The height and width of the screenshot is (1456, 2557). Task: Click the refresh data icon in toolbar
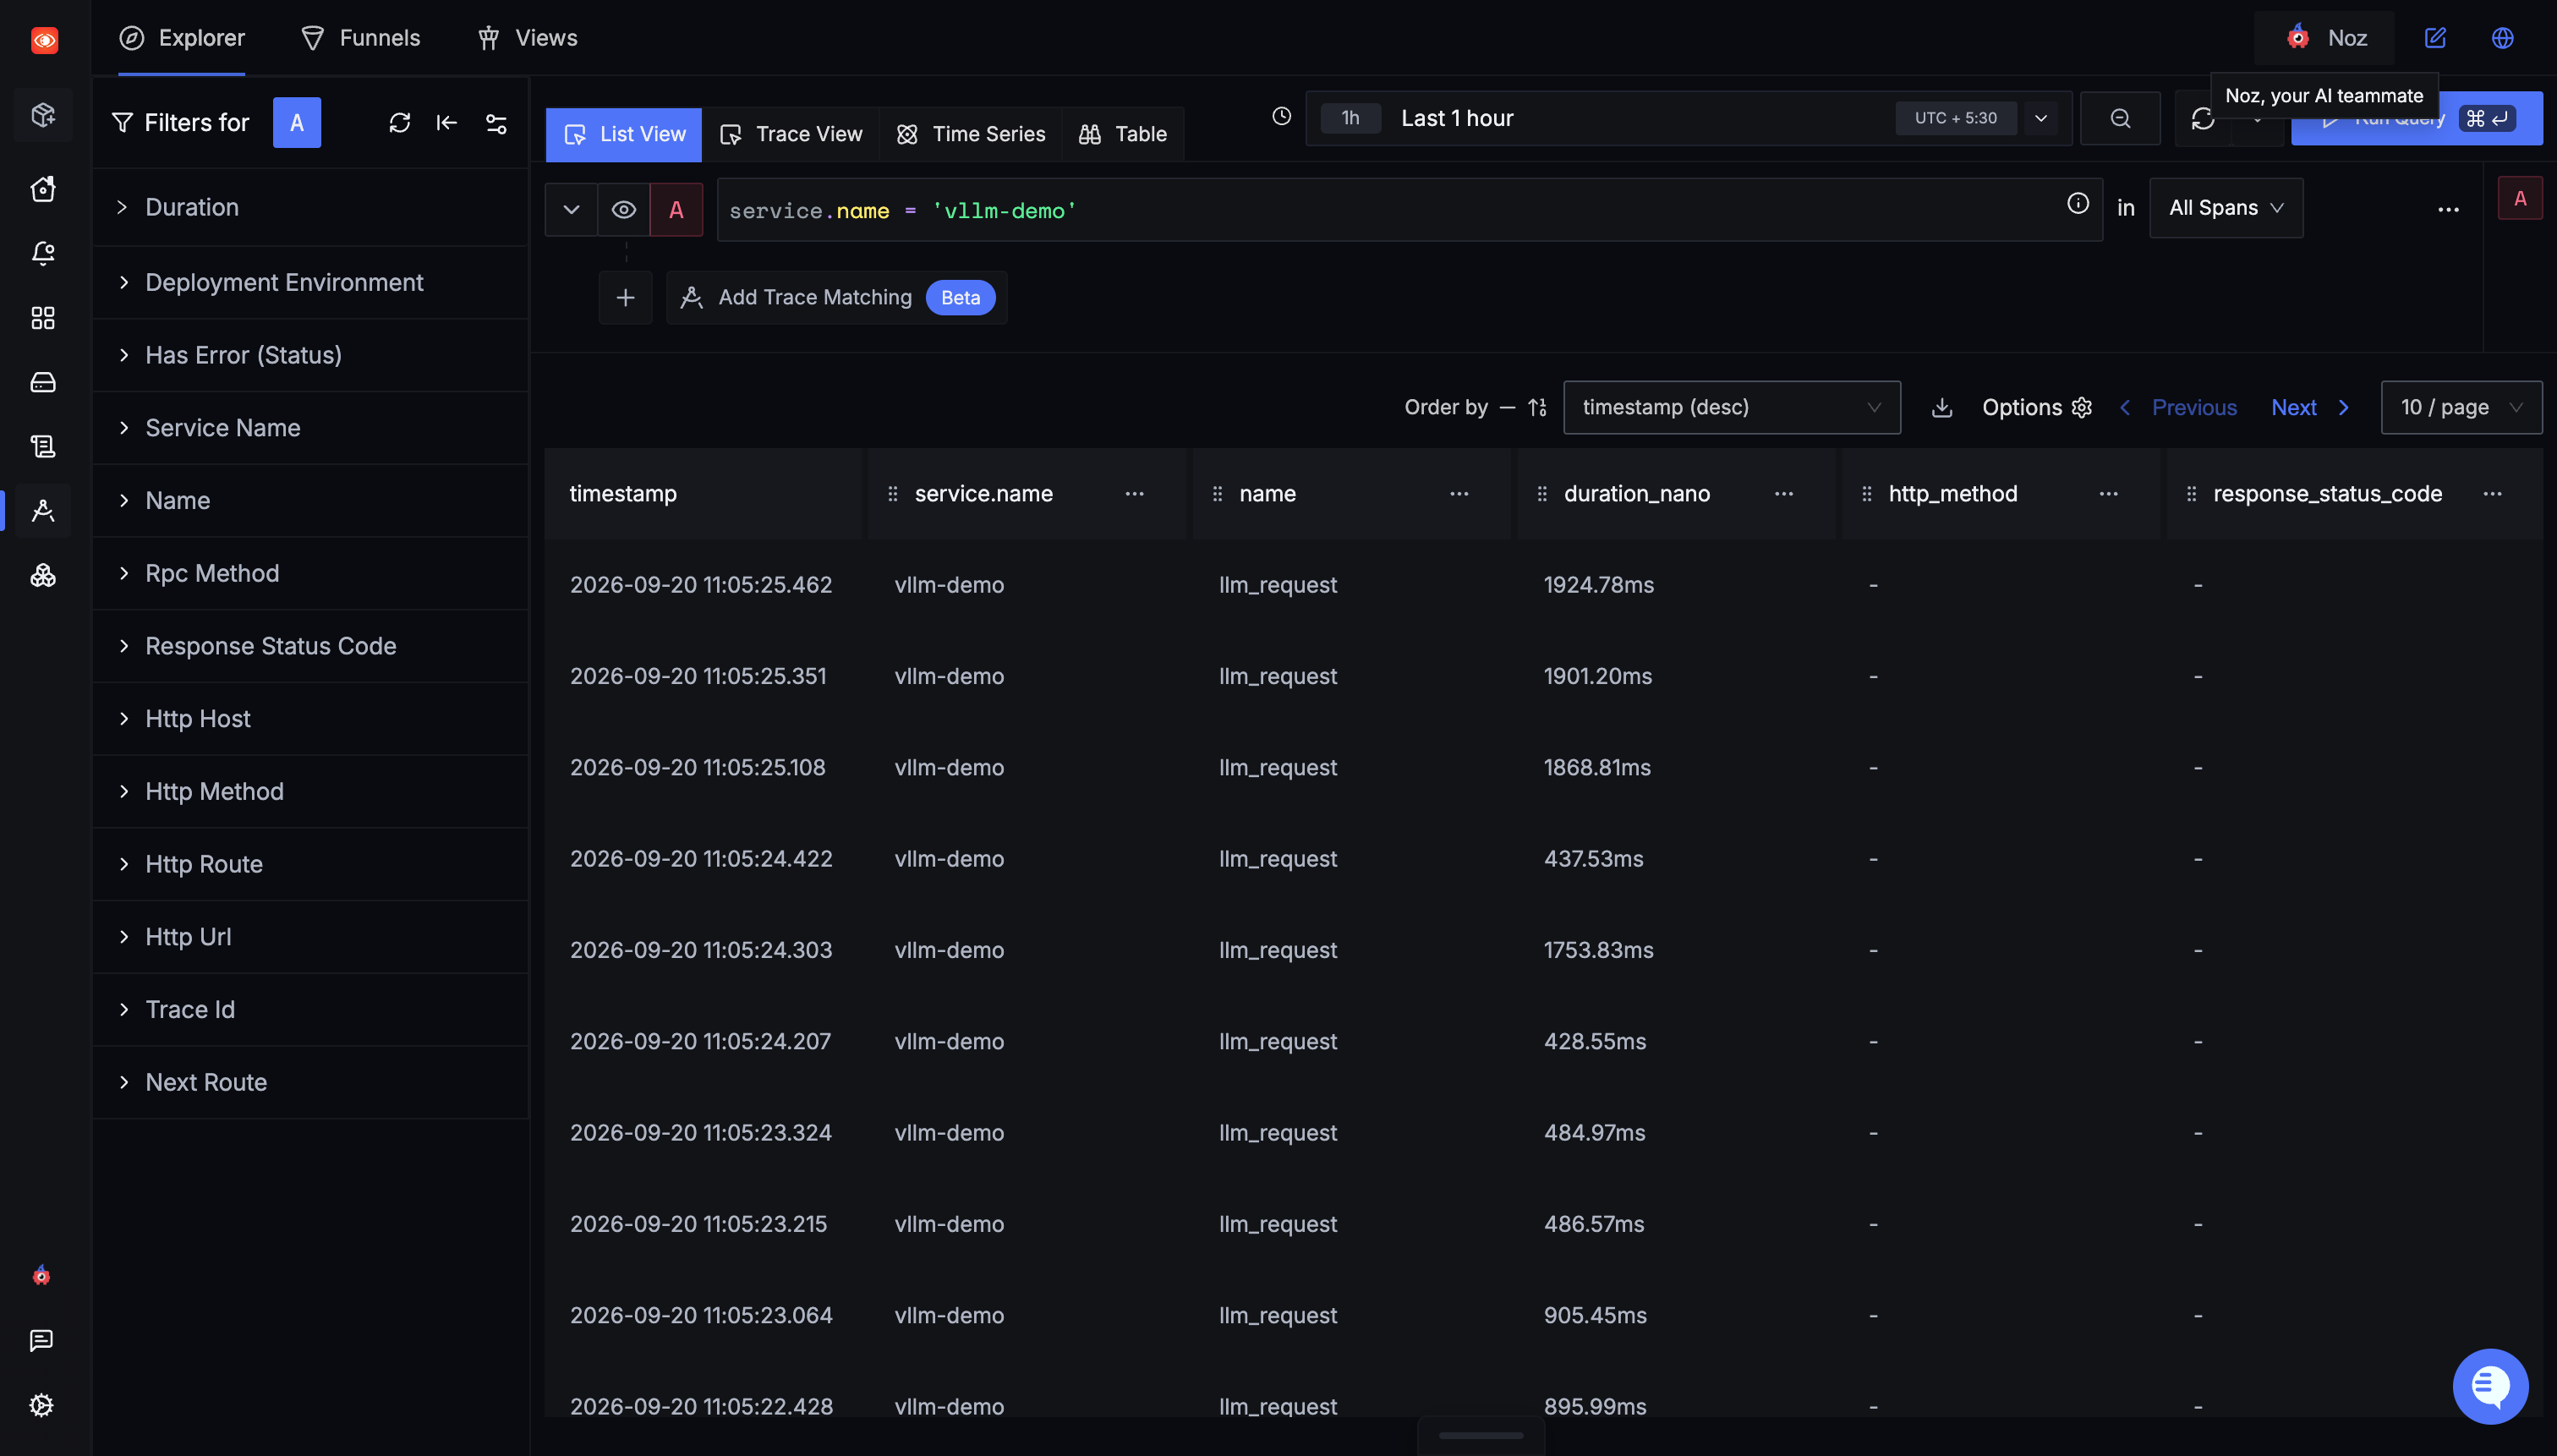(2203, 119)
